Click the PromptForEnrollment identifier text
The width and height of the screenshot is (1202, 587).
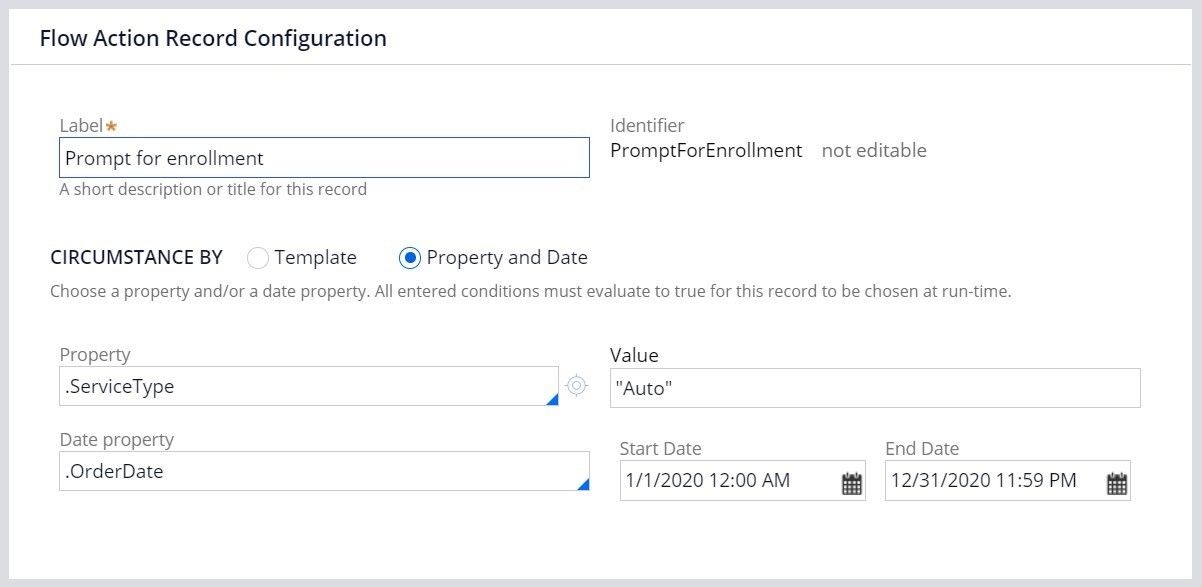706,151
